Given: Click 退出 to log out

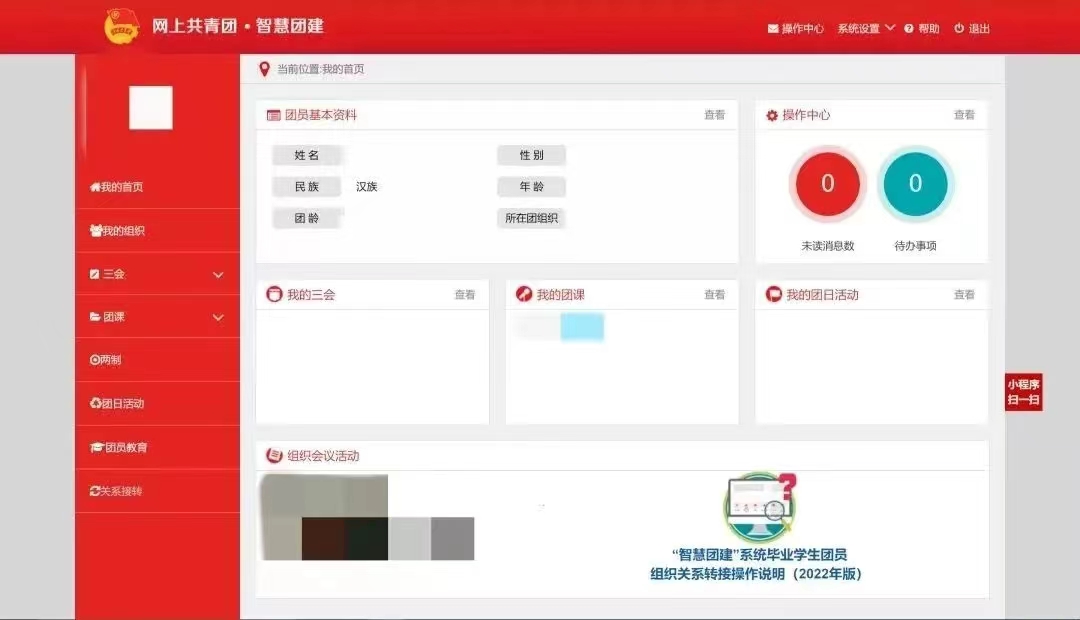Looking at the screenshot, I should [x=972, y=29].
